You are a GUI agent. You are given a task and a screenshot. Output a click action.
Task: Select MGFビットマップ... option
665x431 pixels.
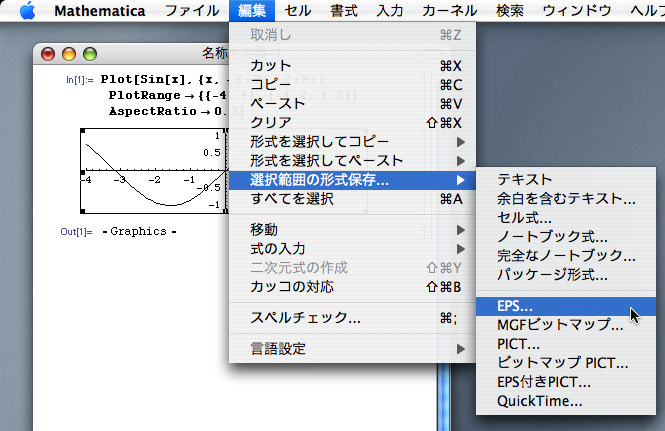560,325
